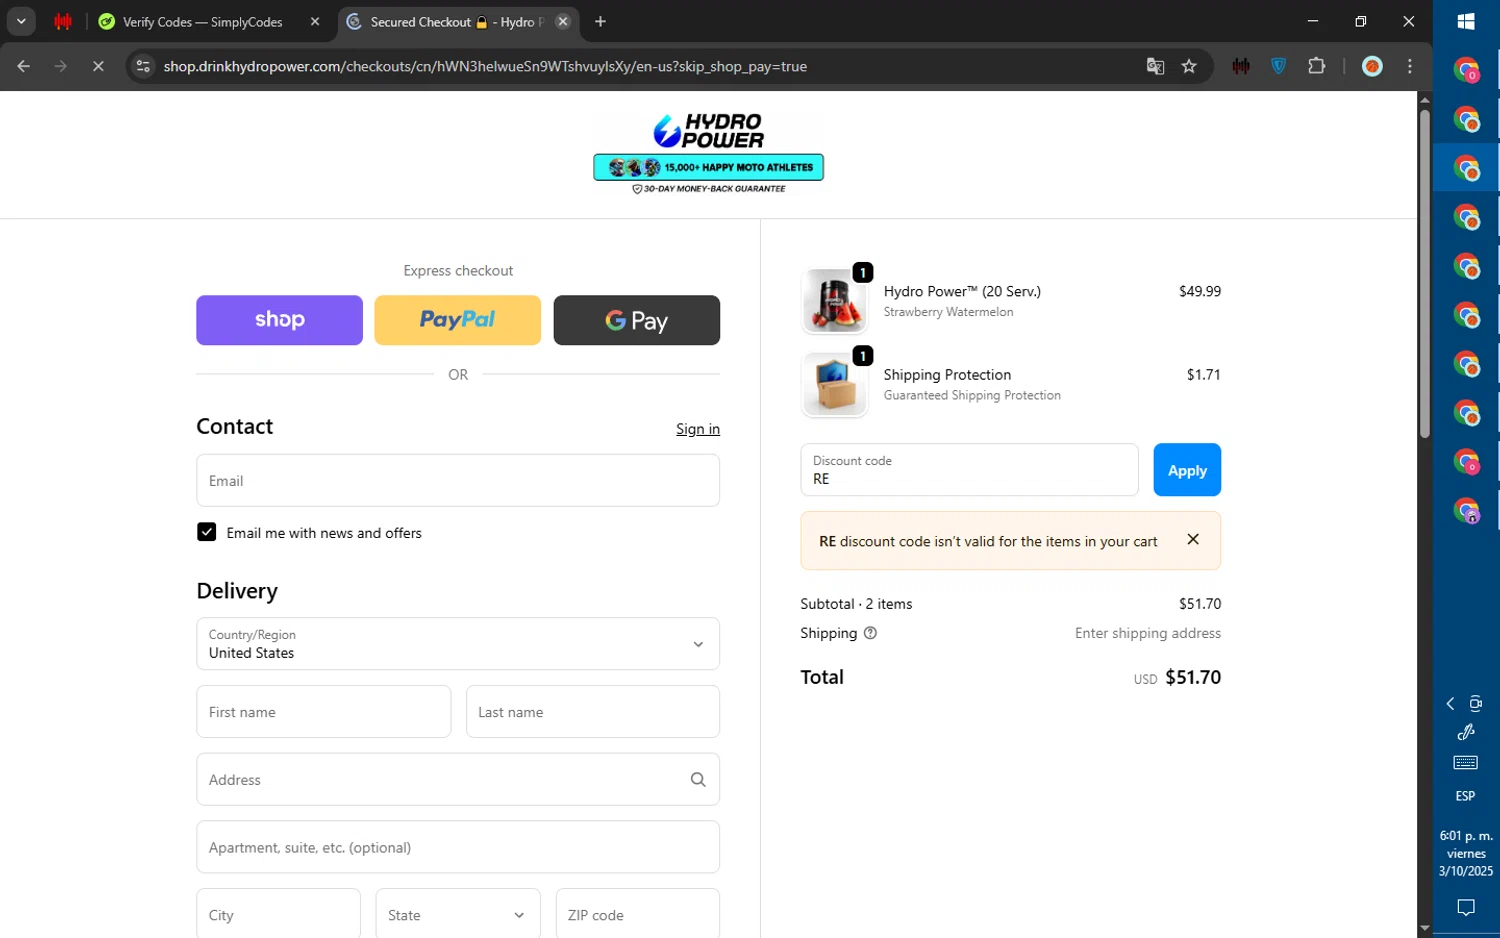1500x938 pixels.
Task: Click the scrollbar down arrow
Action: click(1425, 928)
